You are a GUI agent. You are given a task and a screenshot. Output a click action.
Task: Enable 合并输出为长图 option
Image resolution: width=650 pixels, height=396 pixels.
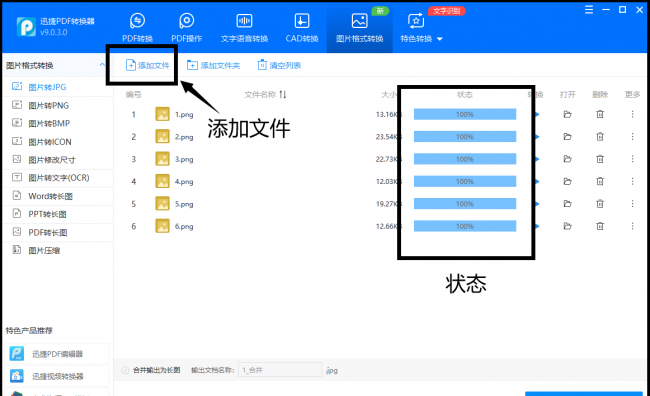[x=125, y=370]
